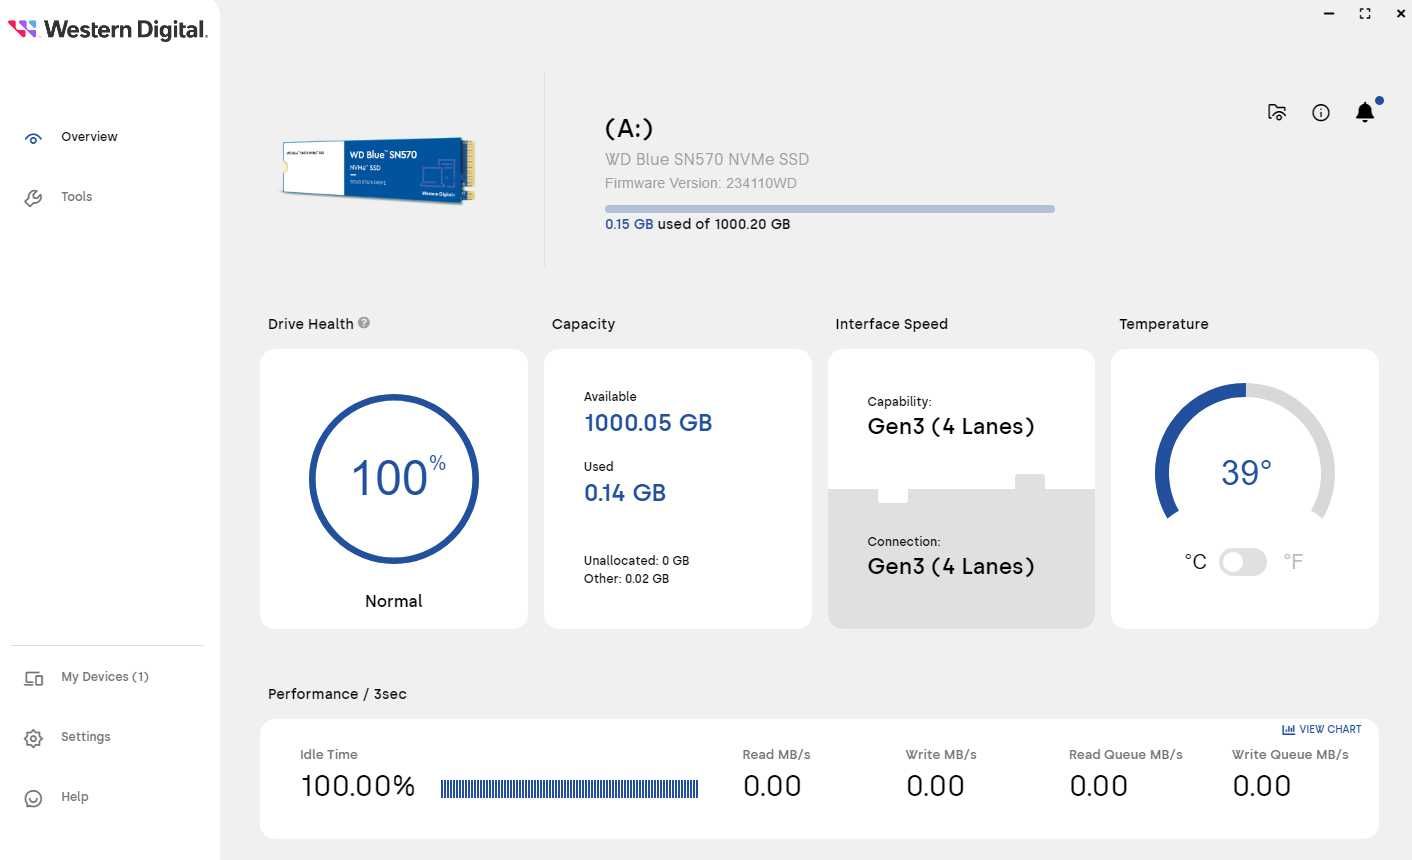Click the Interface Speed heading
1412x860 pixels.
(x=892, y=324)
